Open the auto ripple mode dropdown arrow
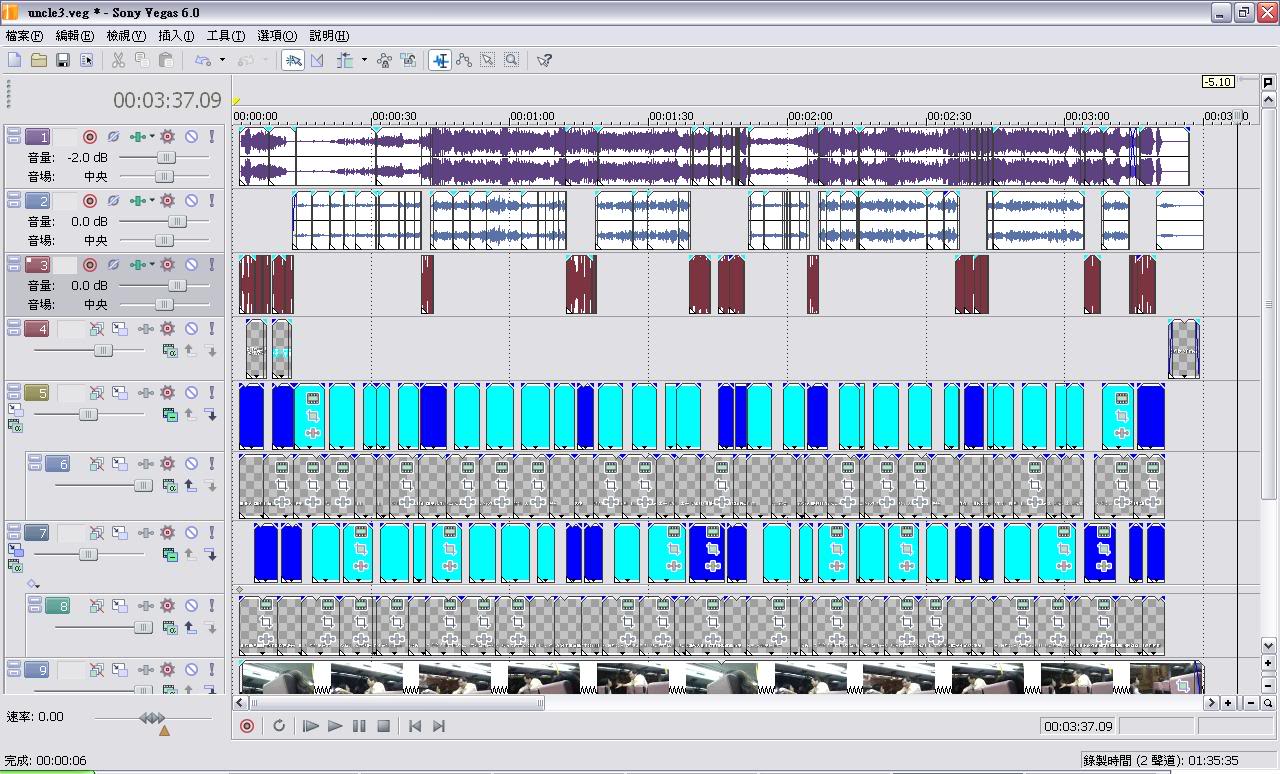The width and height of the screenshot is (1280, 774). tap(364, 60)
